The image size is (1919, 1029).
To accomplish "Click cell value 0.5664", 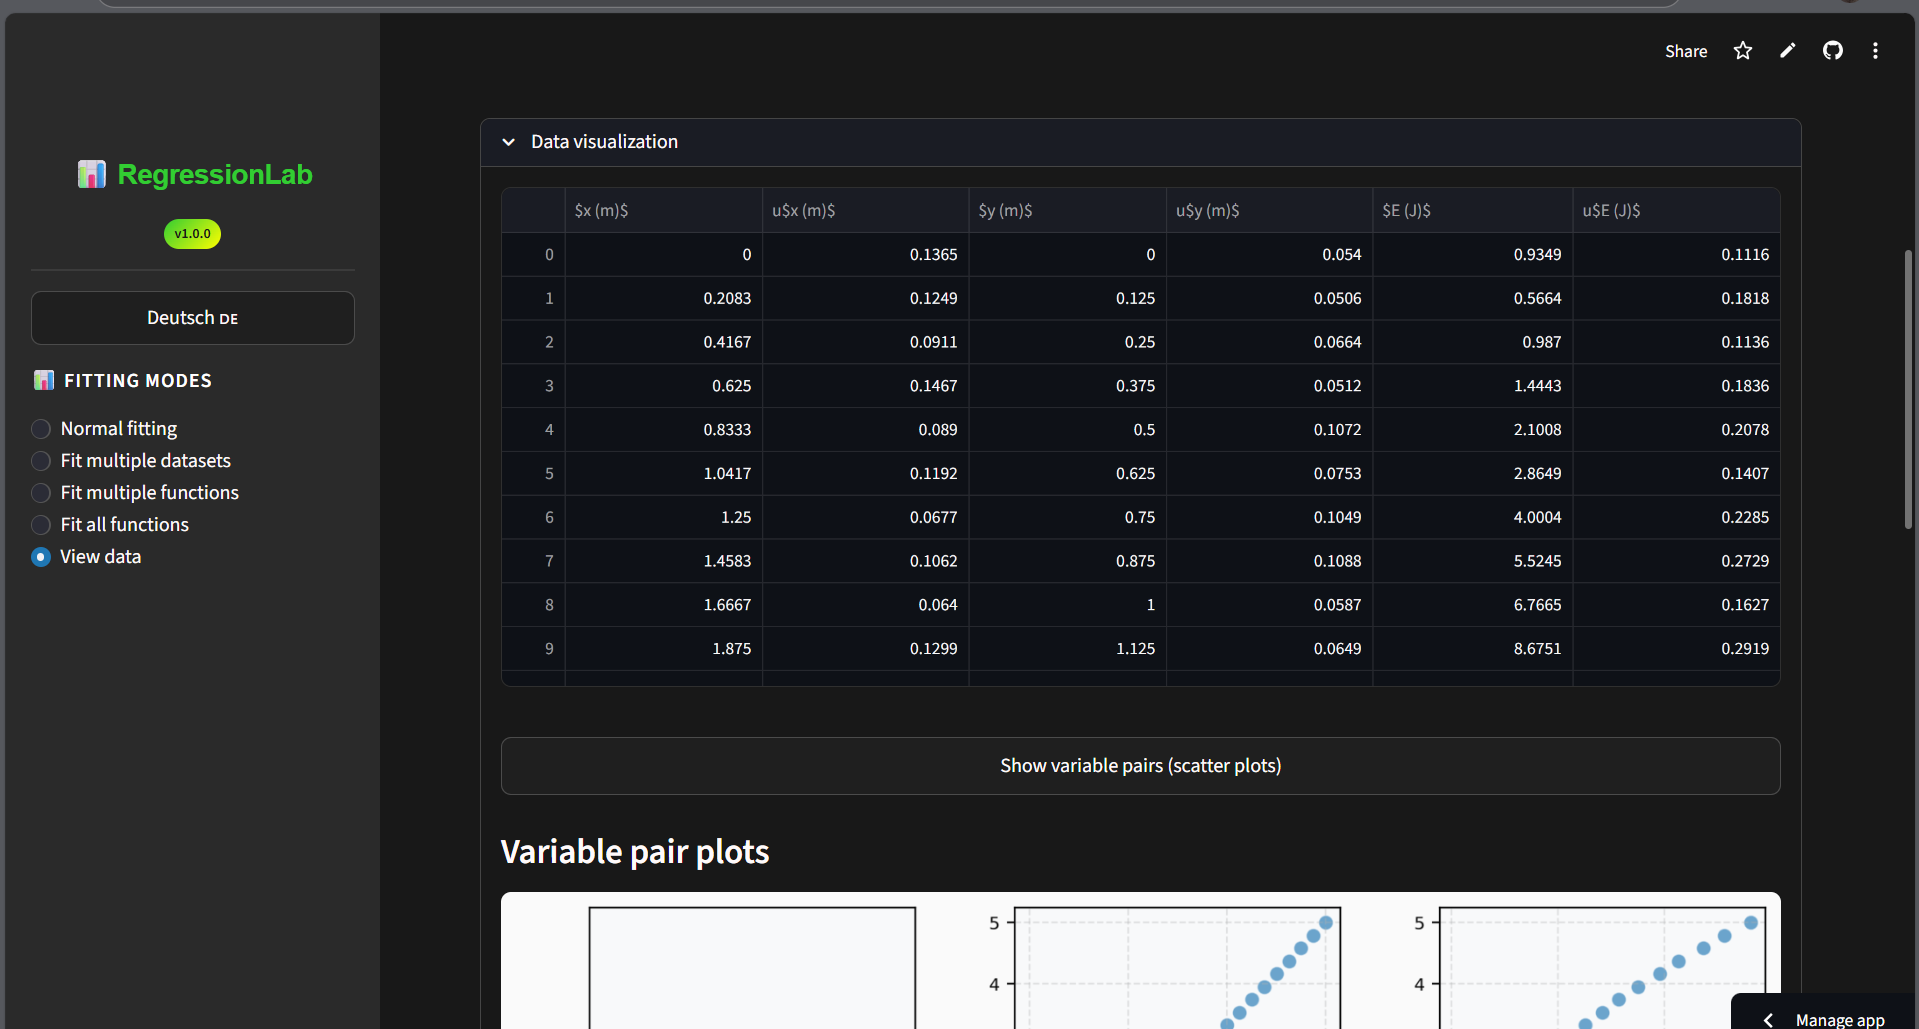I will 1473,298.
